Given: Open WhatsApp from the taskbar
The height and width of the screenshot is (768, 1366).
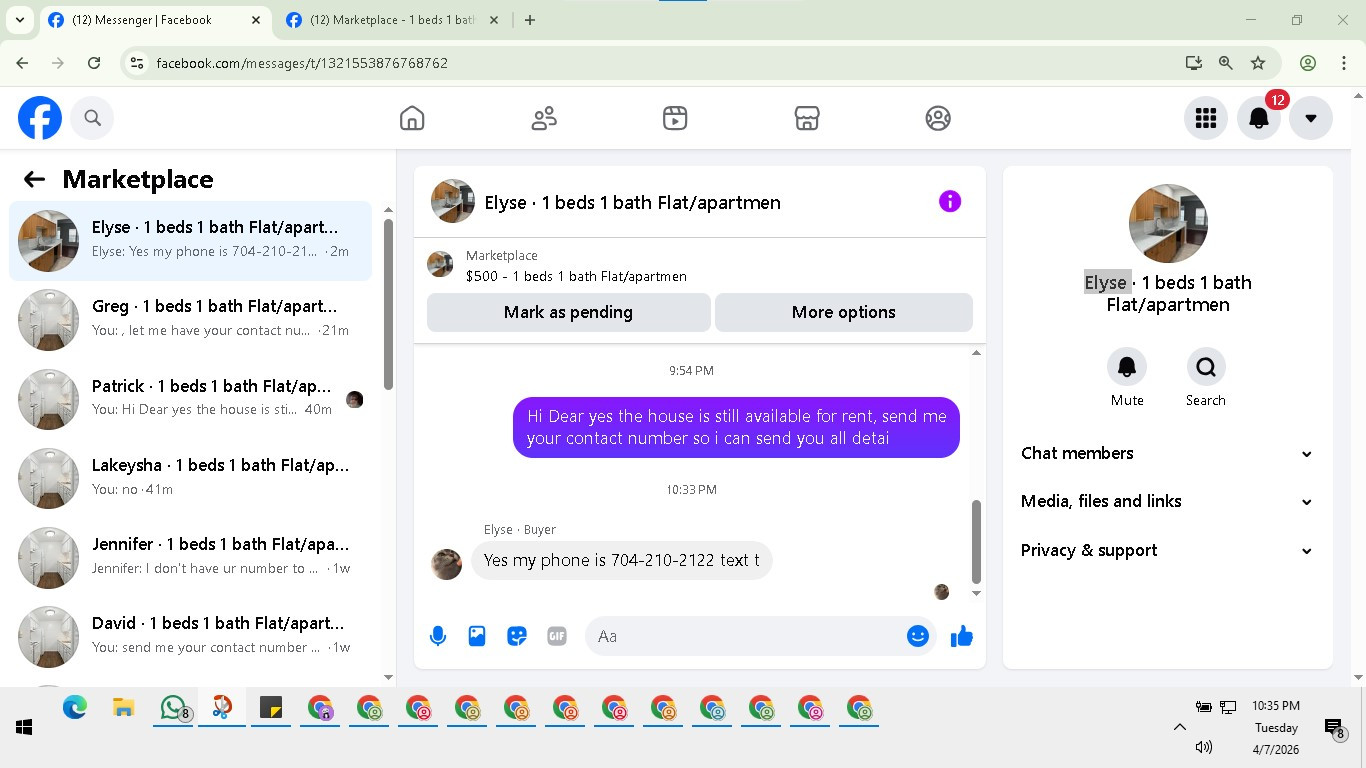Looking at the screenshot, I should pyautogui.click(x=174, y=708).
